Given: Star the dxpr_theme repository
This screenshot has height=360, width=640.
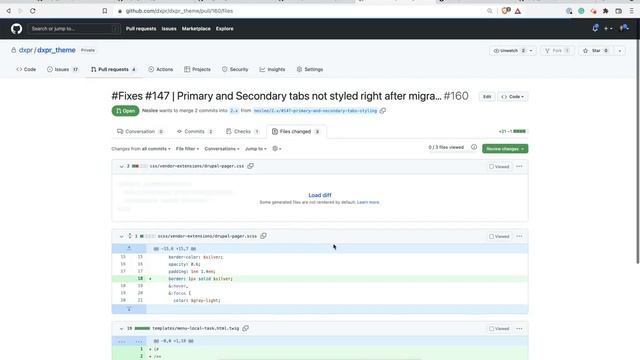Looking at the screenshot, I should click(596, 51).
